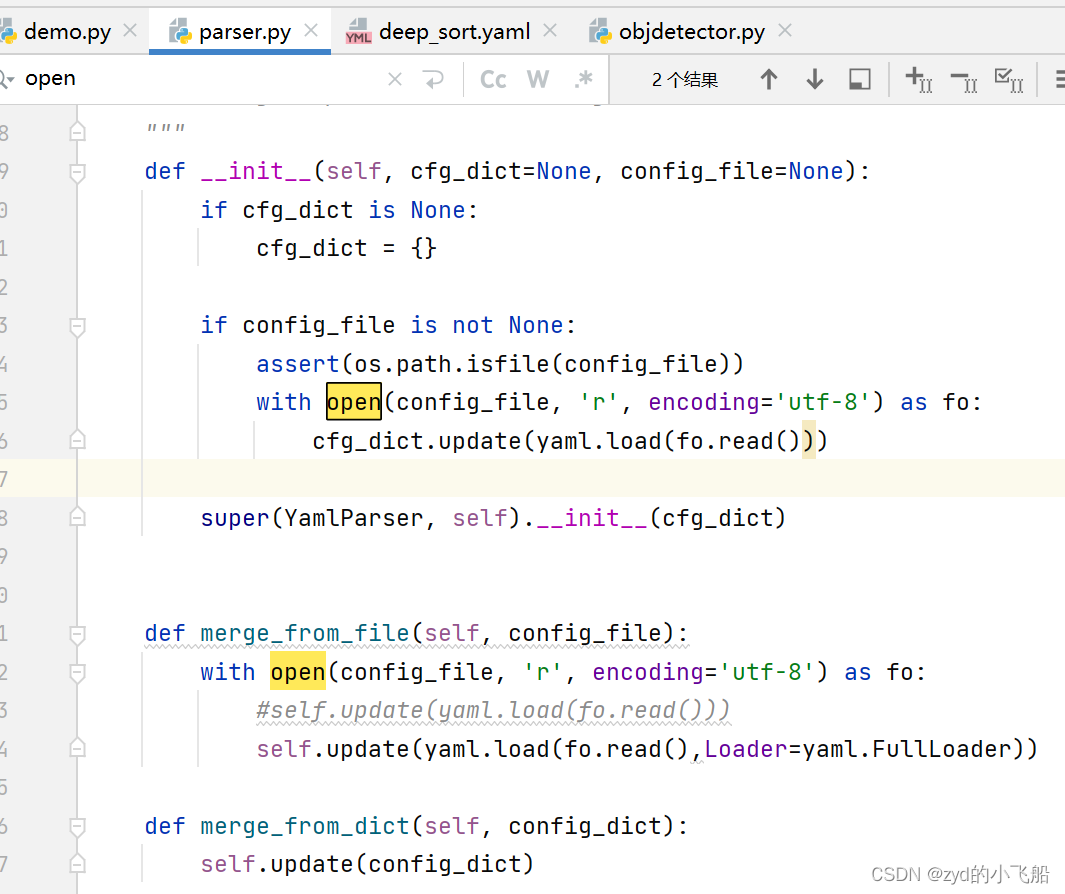The height and width of the screenshot is (894, 1065).
Task: Collapse the __init__ method fold arrow
Action: (x=77, y=171)
